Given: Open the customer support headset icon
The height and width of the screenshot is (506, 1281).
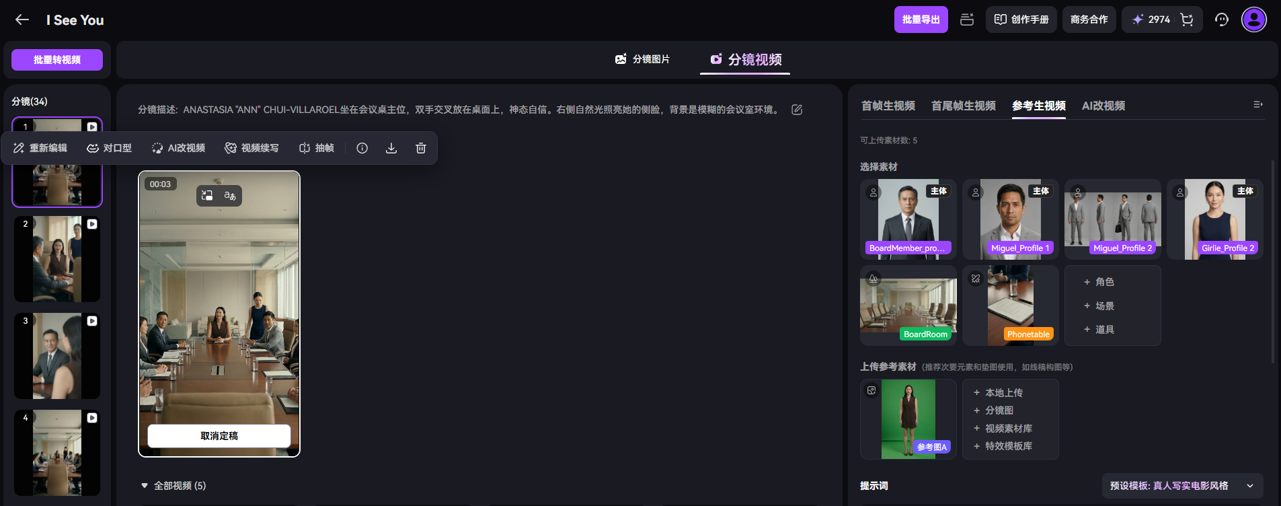Looking at the screenshot, I should [x=1221, y=20].
